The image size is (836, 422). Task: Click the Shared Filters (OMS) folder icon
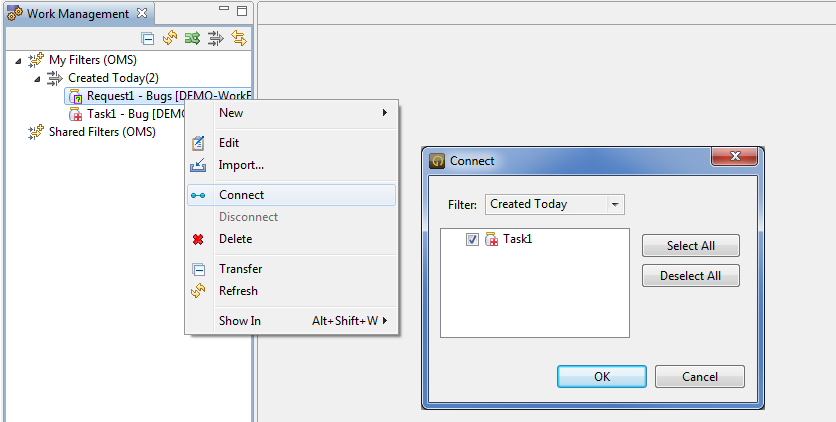36,132
